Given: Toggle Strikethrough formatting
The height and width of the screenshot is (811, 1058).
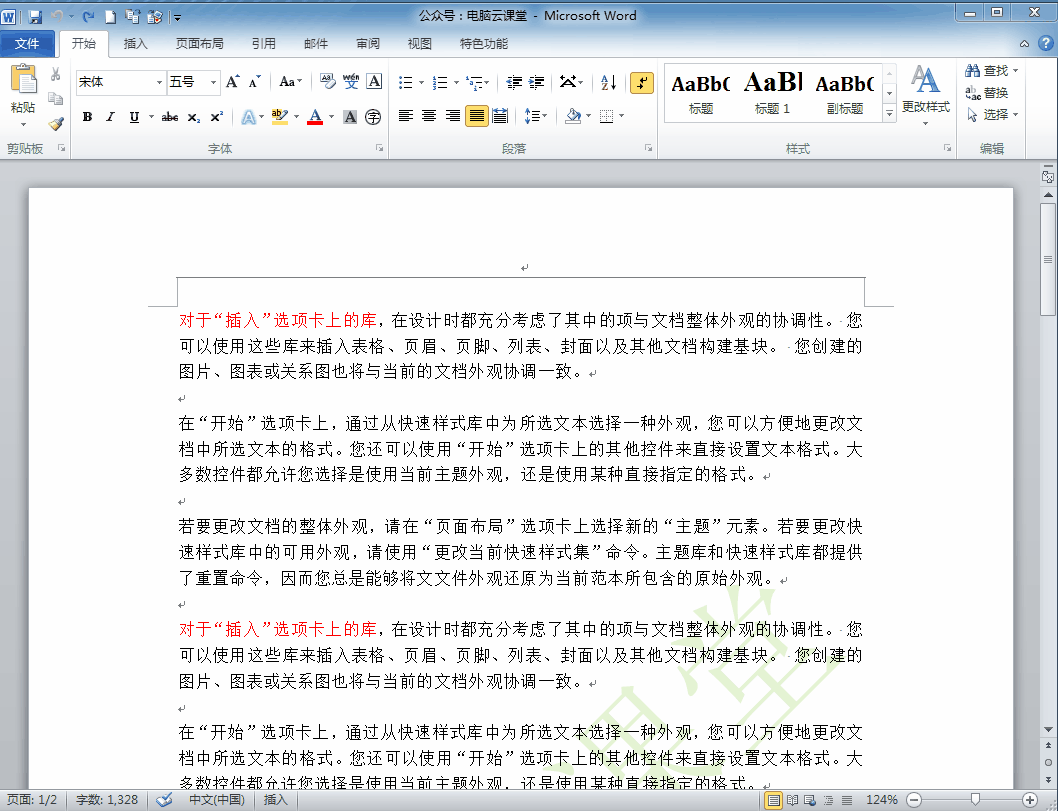Looking at the screenshot, I should (x=170, y=117).
